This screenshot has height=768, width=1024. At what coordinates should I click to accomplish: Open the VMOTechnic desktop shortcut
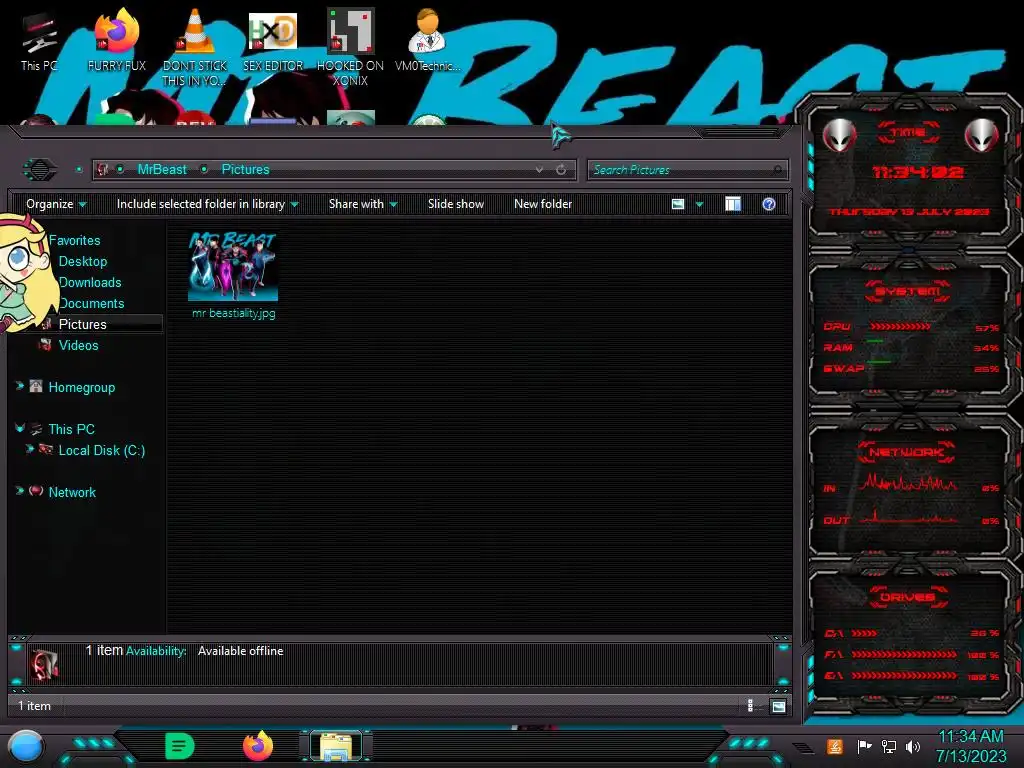[427, 40]
